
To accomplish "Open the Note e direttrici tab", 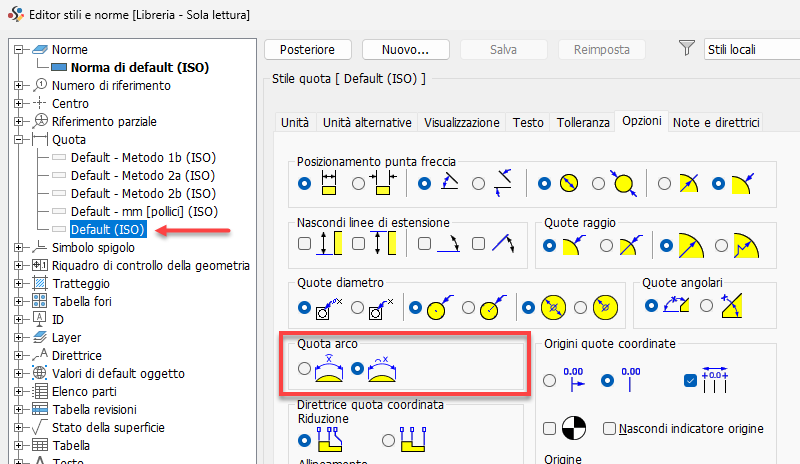I will coord(716,122).
